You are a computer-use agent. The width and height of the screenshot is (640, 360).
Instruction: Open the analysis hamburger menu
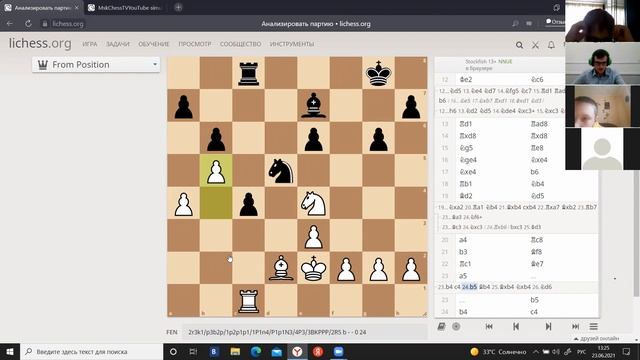point(593,327)
